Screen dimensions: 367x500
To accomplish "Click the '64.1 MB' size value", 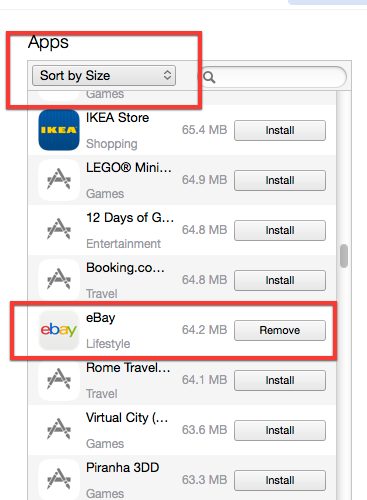I will point(204,380).
